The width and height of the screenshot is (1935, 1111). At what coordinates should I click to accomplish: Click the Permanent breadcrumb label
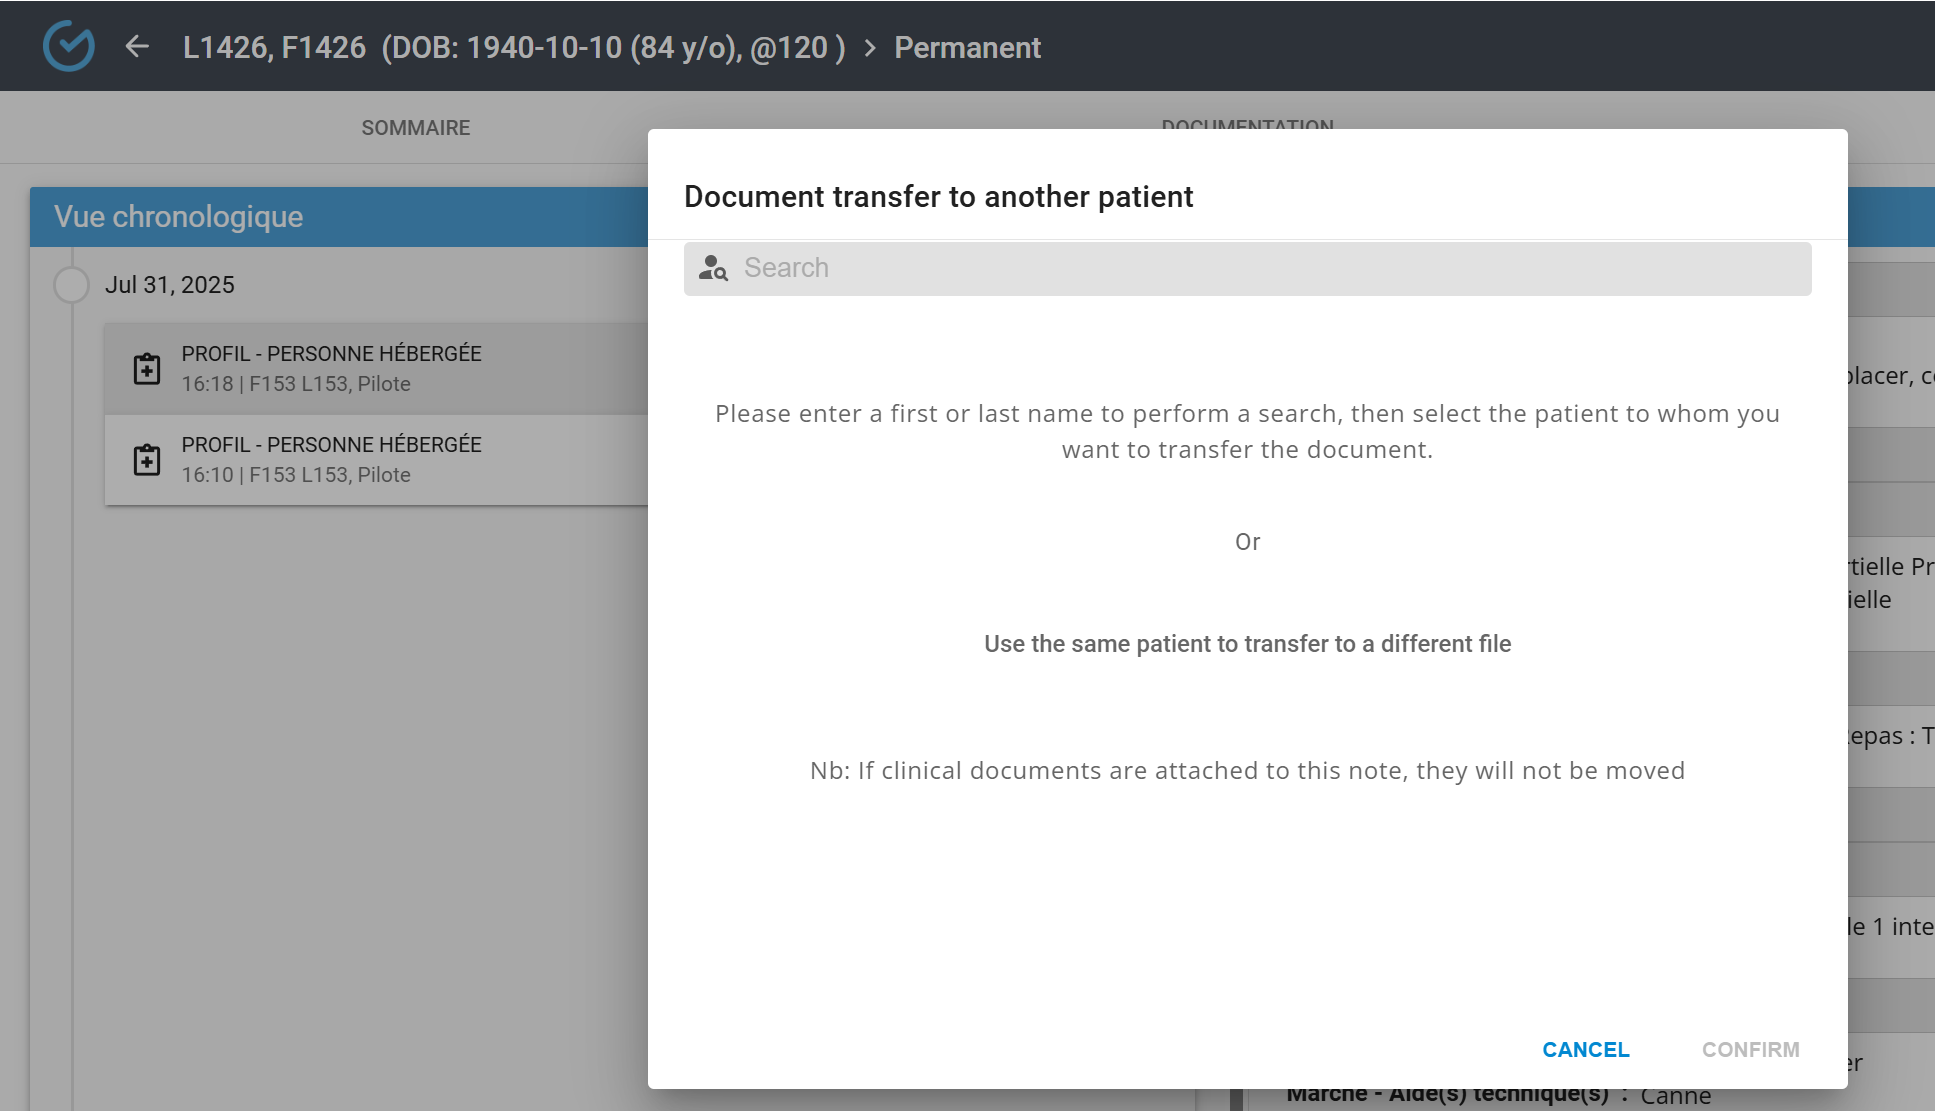pyautogui.click(x=967, y=48)
